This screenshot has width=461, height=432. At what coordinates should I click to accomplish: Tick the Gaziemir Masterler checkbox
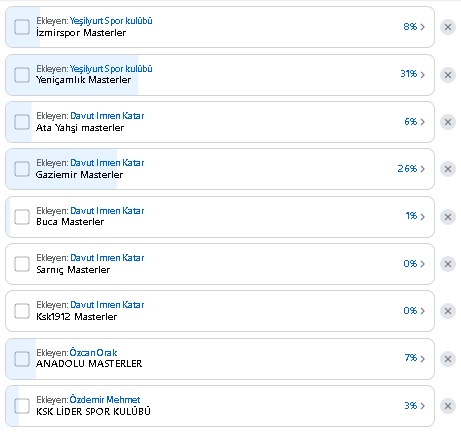click(x=22, y=169)
